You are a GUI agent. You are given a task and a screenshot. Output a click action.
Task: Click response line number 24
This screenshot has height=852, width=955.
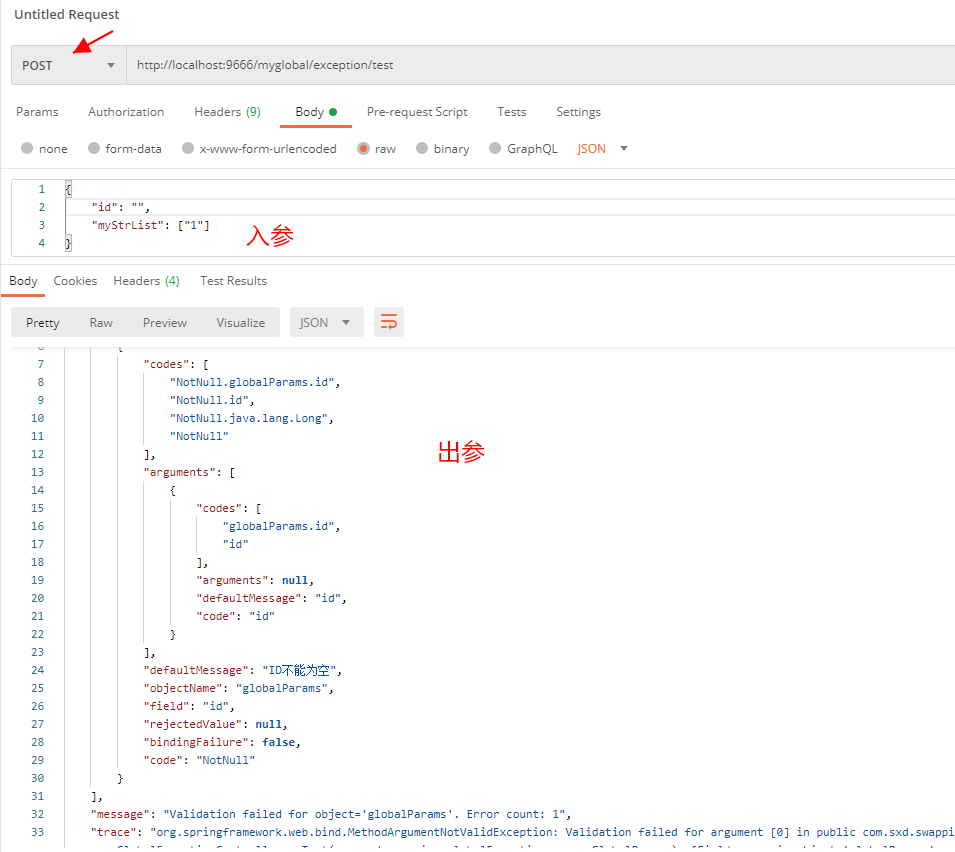point(37,671)
